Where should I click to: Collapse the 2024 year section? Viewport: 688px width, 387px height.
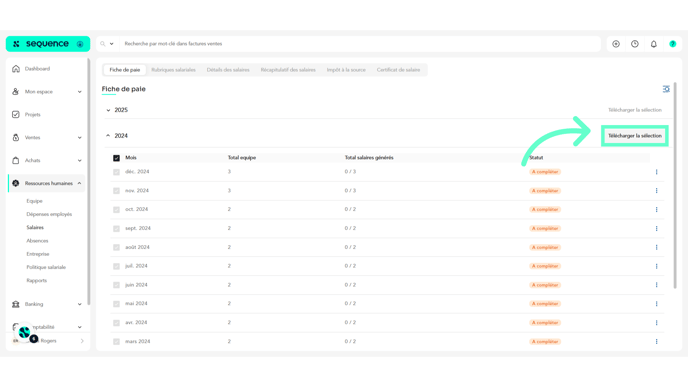[108, 136]
